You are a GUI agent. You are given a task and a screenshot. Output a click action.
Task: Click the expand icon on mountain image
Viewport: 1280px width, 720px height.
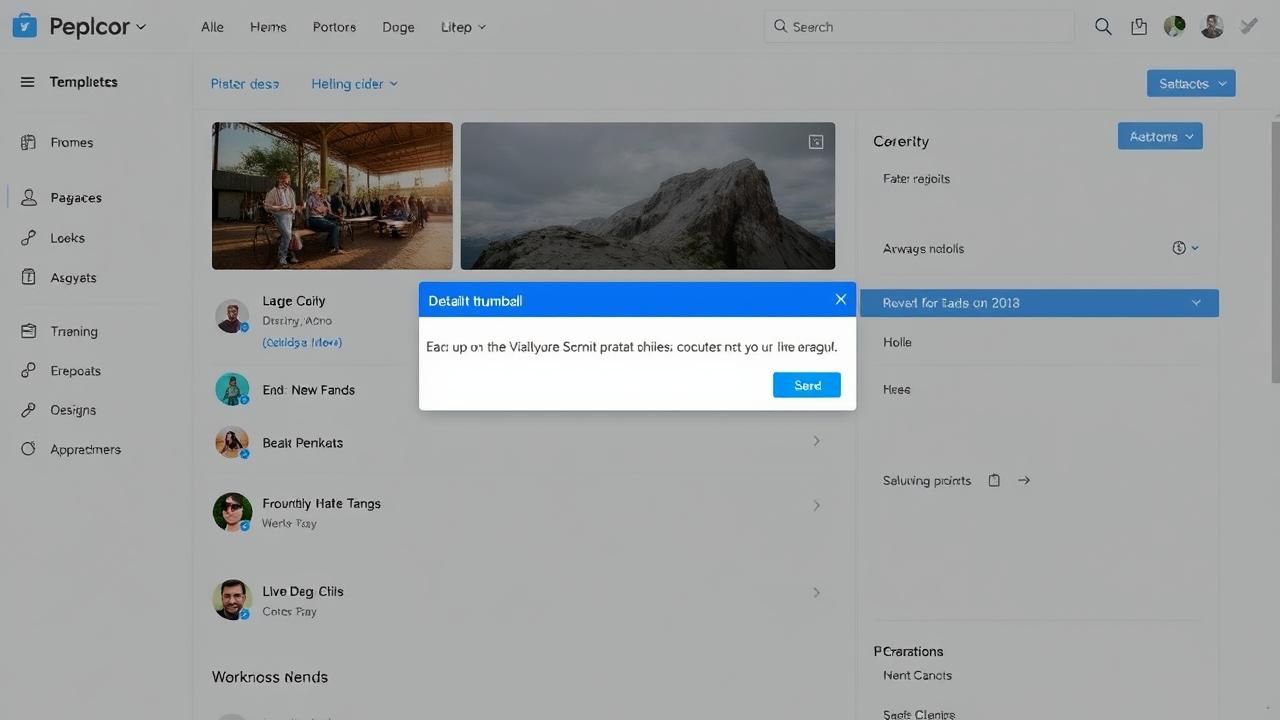(x=816, y=142)
